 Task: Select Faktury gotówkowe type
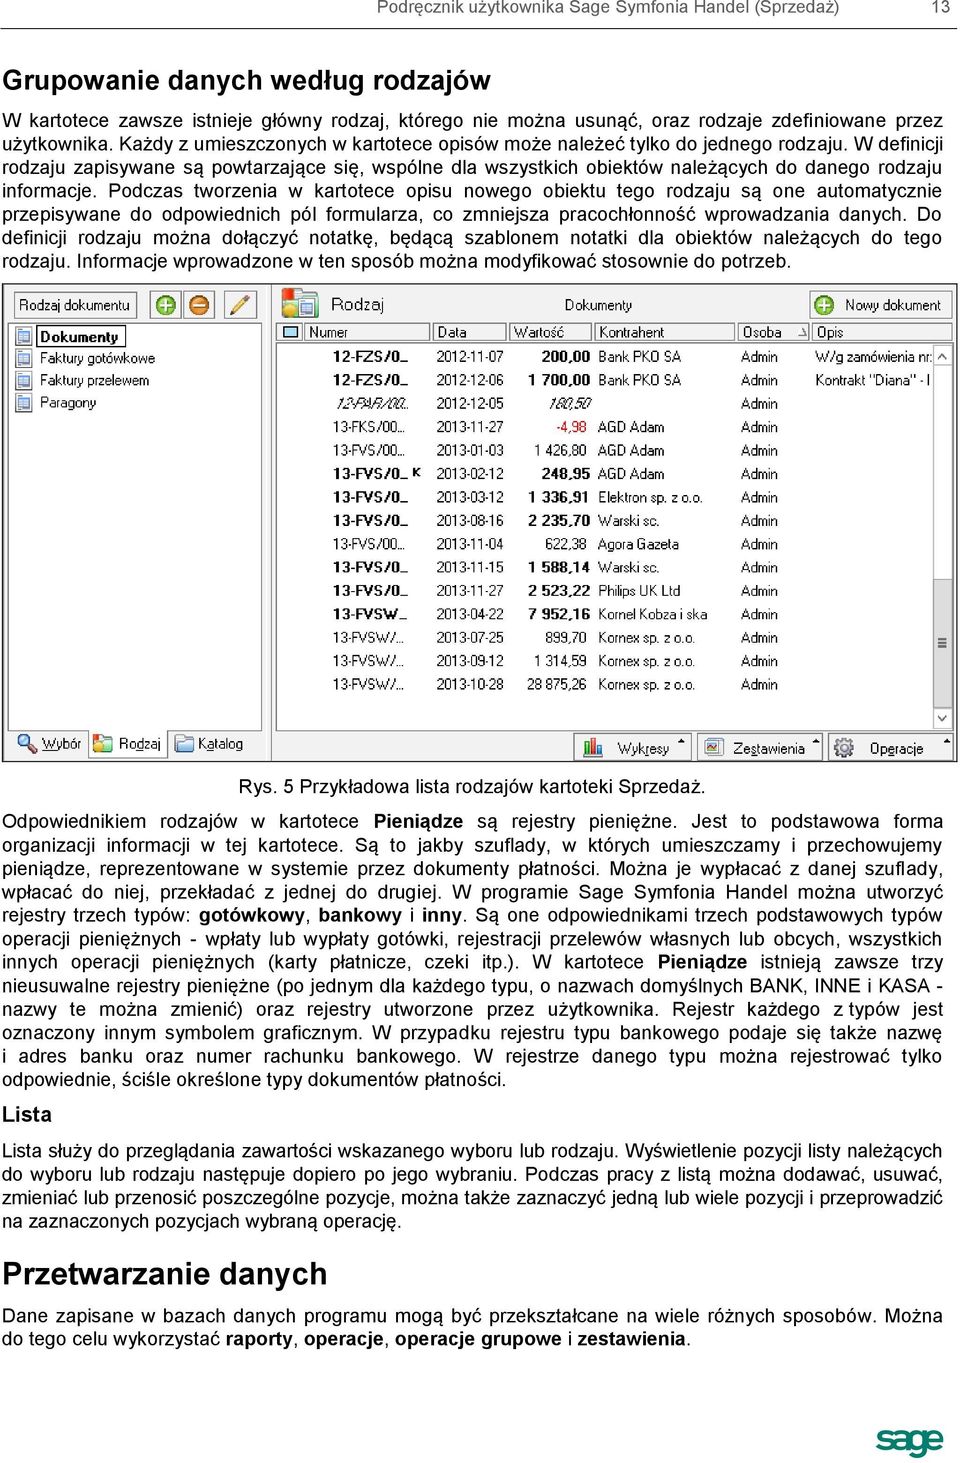[97, 358]
